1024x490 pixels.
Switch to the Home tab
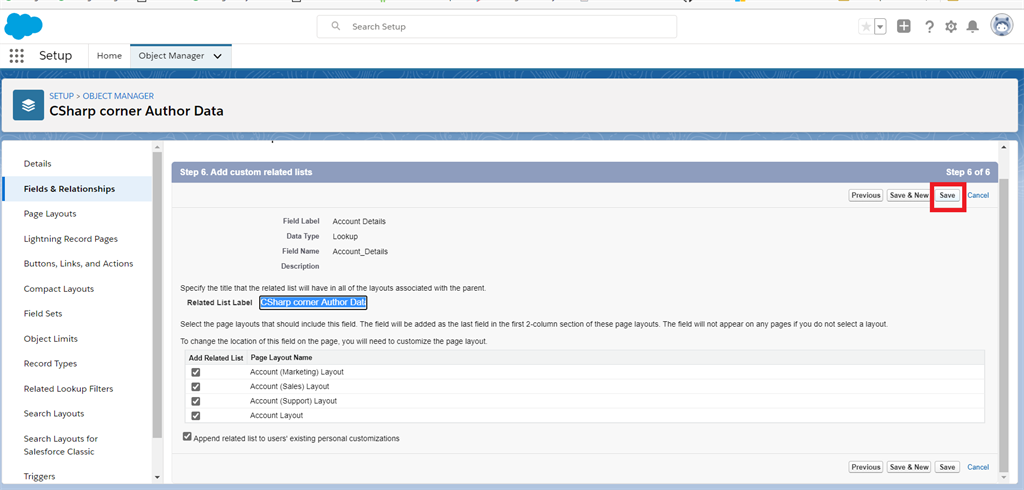(109, 56)
